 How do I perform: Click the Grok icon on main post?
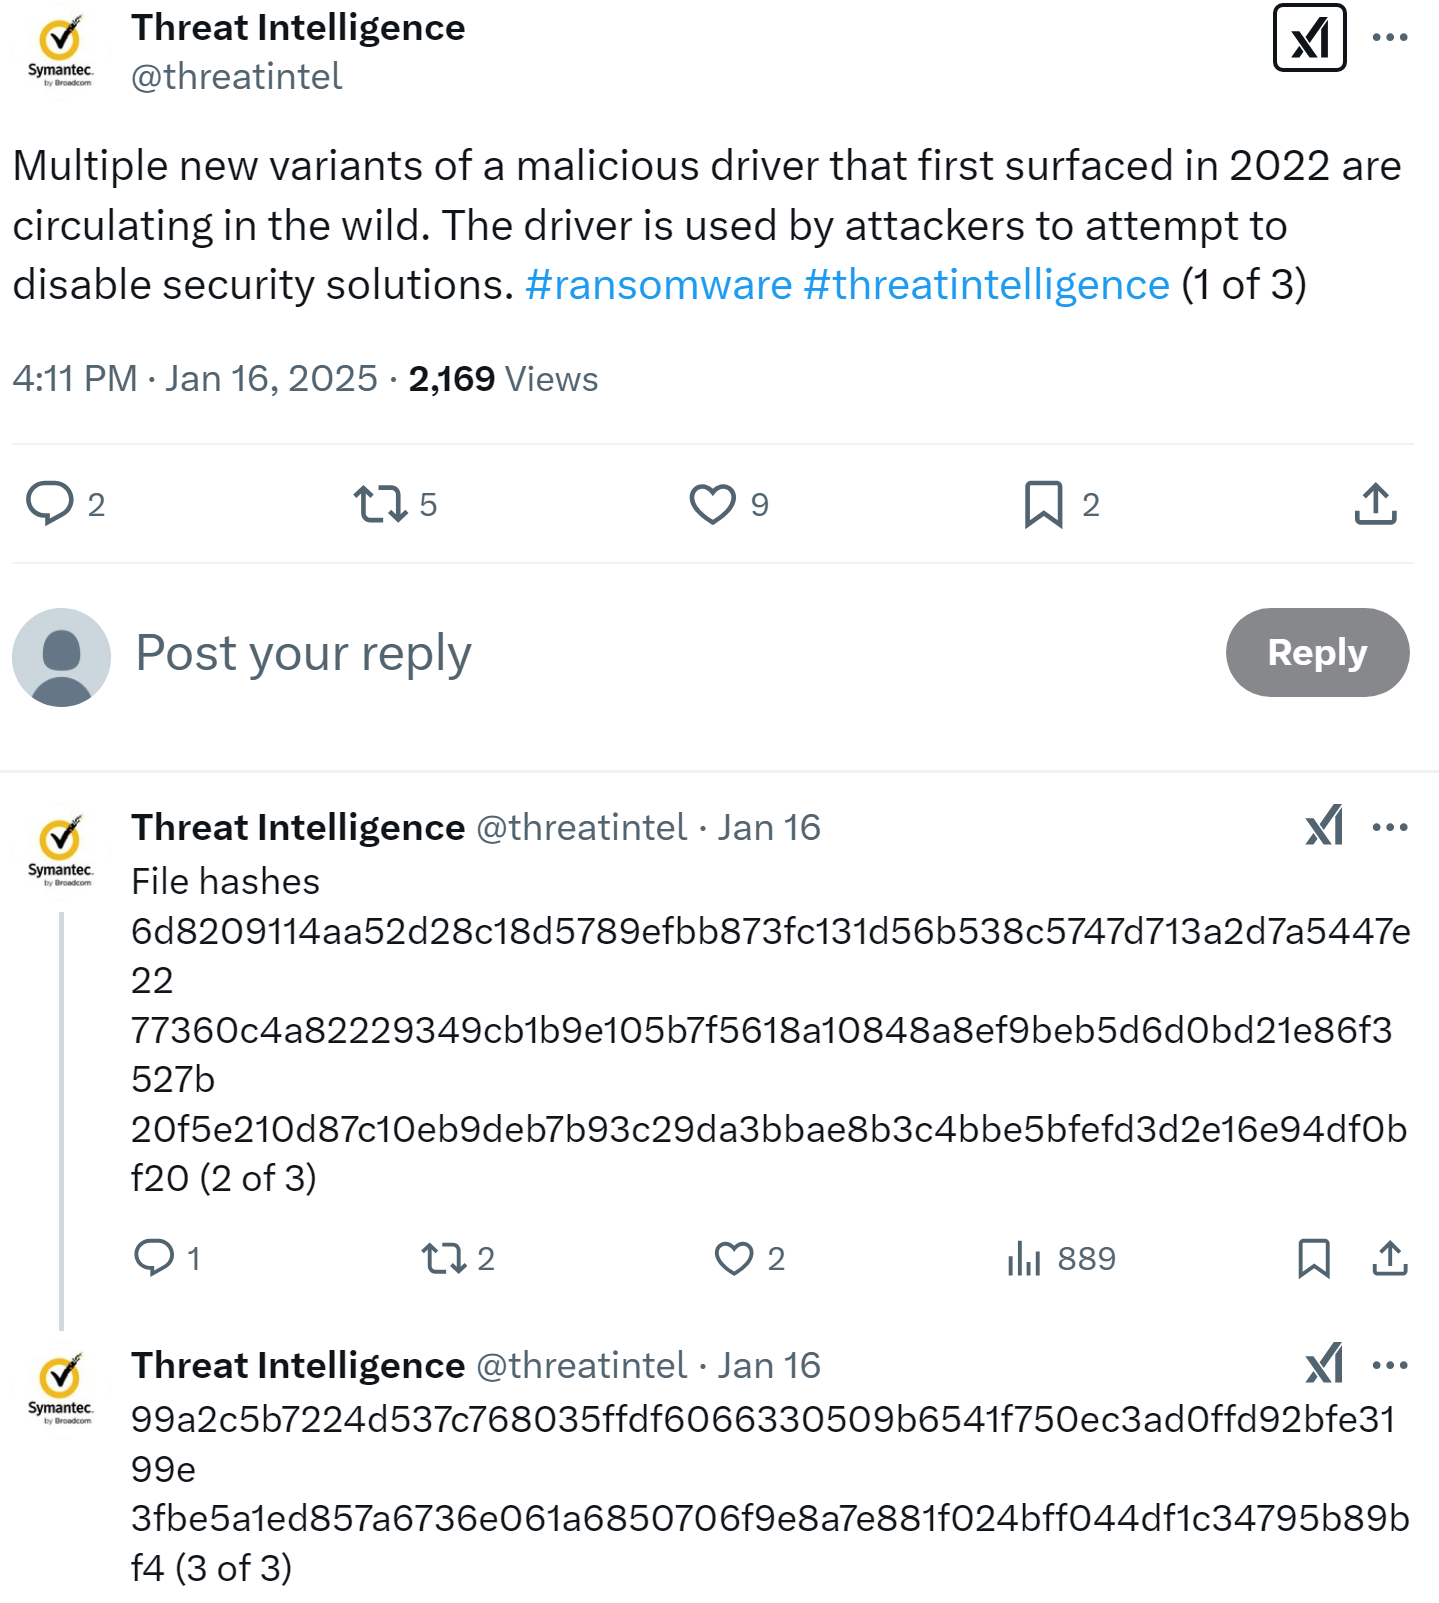pyautogui.click(x=1309, y=39)
